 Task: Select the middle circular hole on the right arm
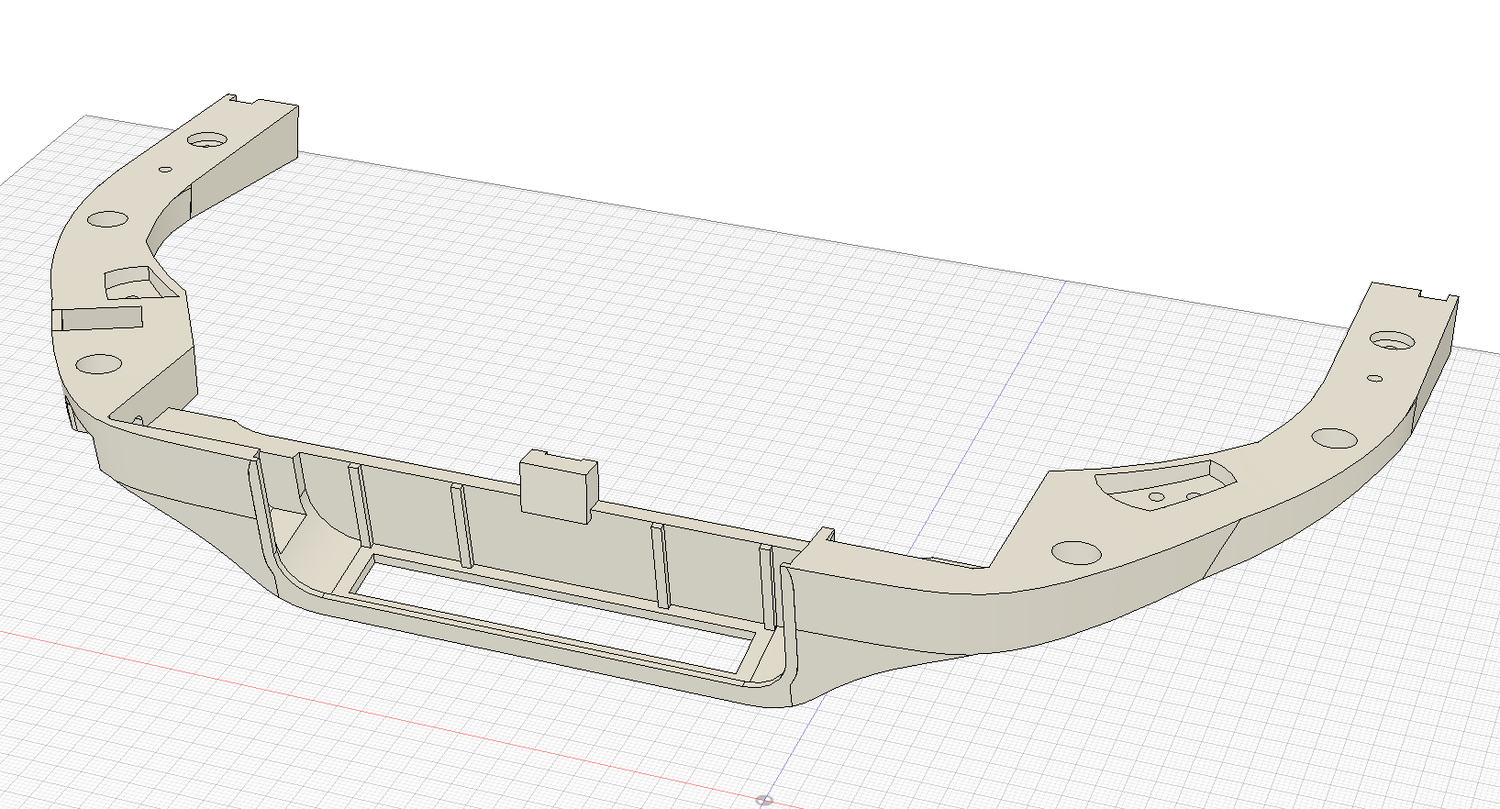tap(1332, 438)
